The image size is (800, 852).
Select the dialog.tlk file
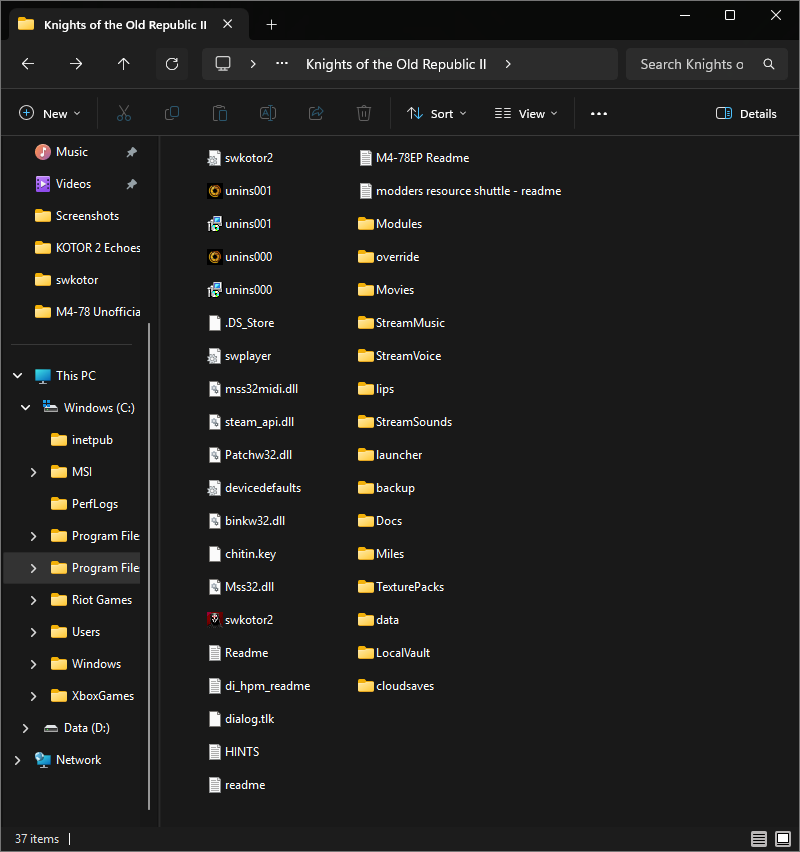coord(241,719)
